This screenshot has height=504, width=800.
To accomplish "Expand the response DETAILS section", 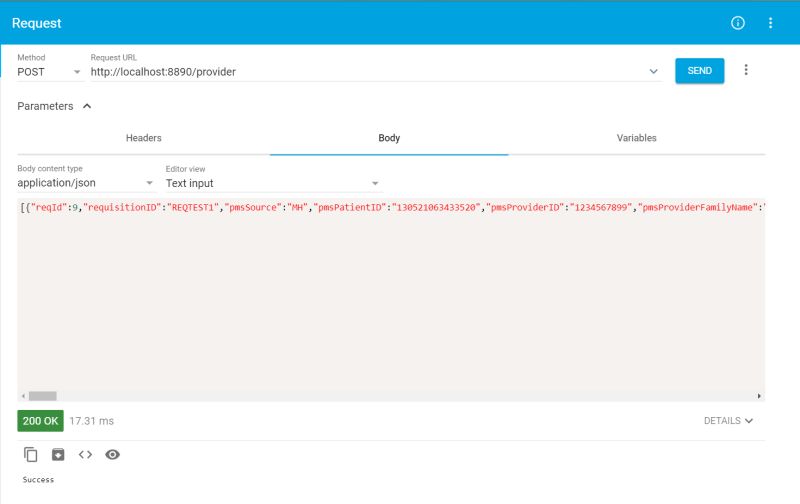I will click(x=728, y=420).
